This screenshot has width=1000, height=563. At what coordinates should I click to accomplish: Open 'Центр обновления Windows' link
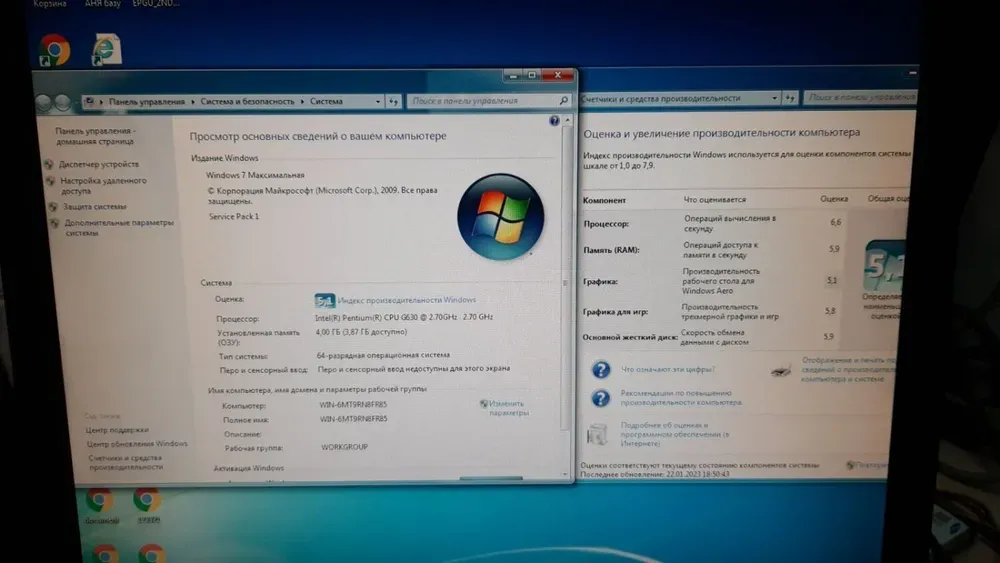(x=136, y=443)
